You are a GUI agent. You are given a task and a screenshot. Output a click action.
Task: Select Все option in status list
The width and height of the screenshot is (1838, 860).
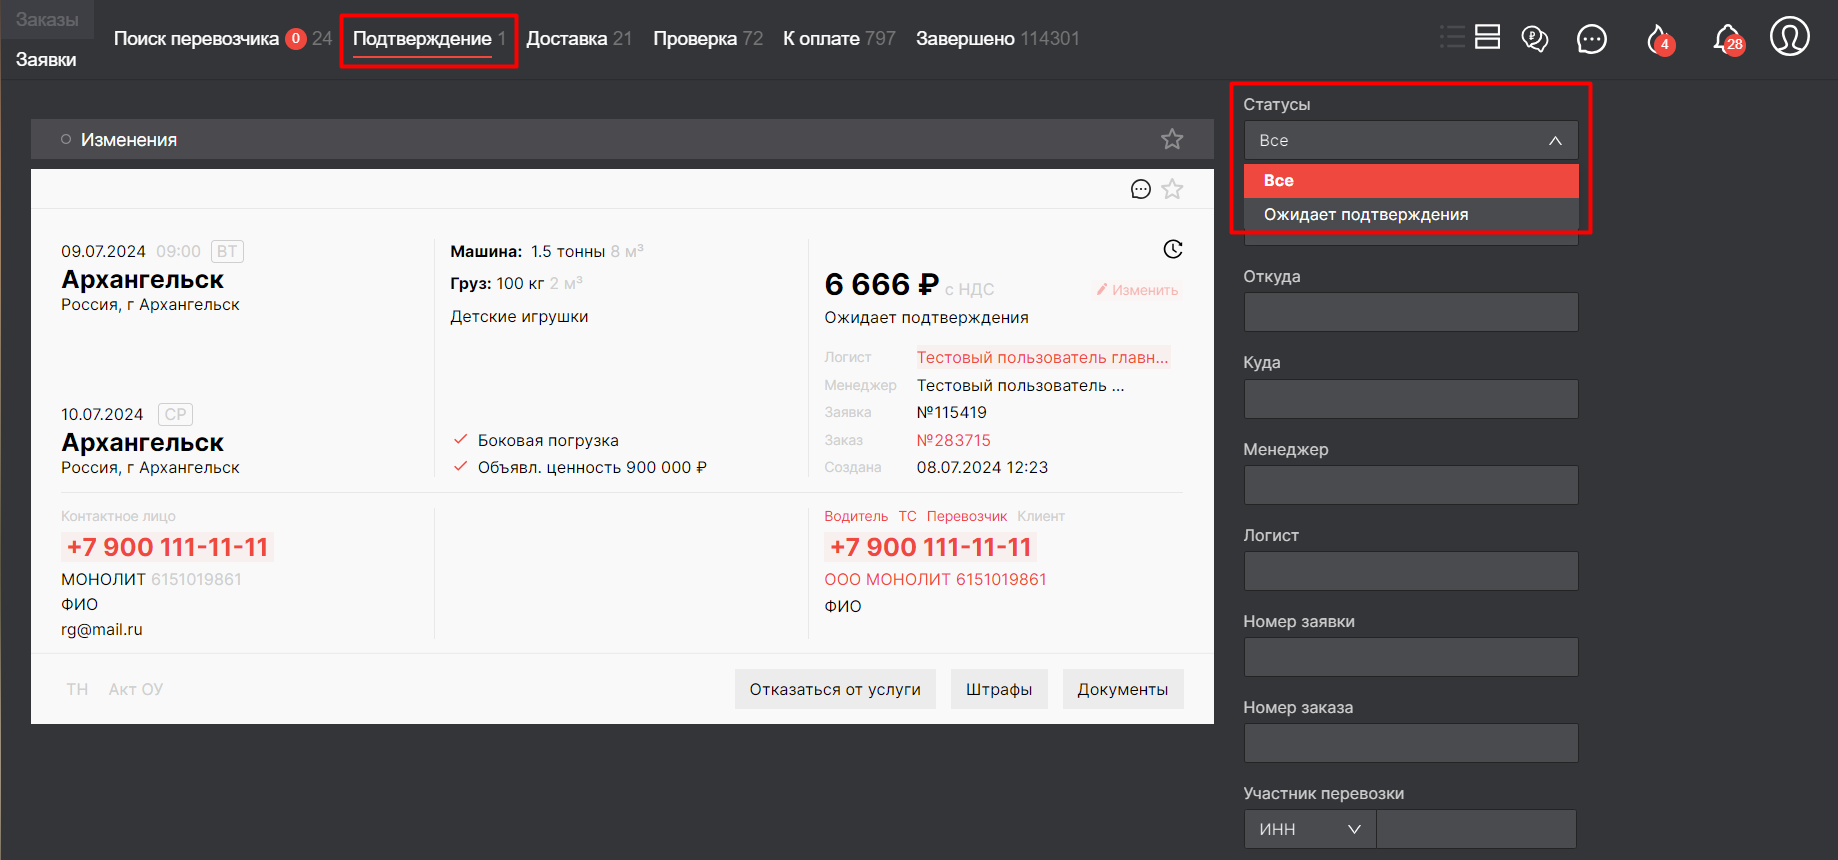[1411, 181]
